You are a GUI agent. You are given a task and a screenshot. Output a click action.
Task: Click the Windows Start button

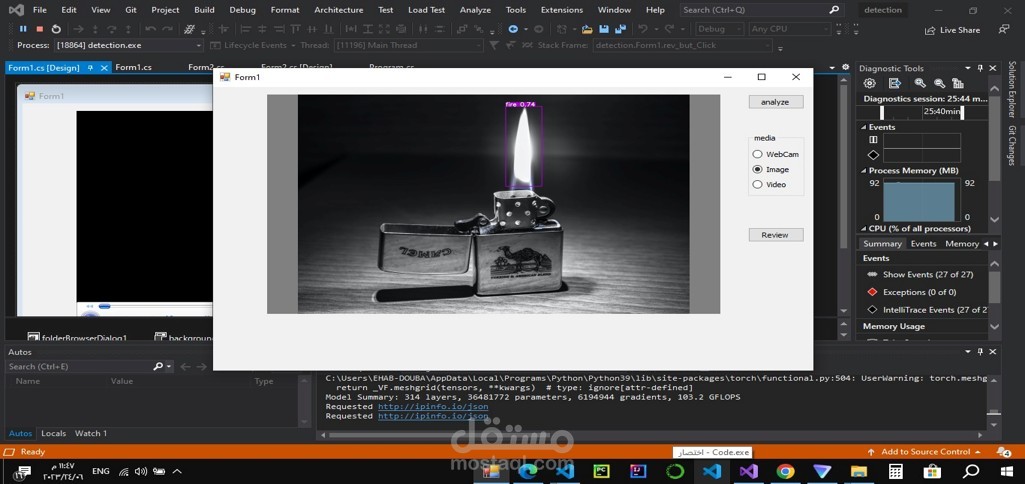1007,471
